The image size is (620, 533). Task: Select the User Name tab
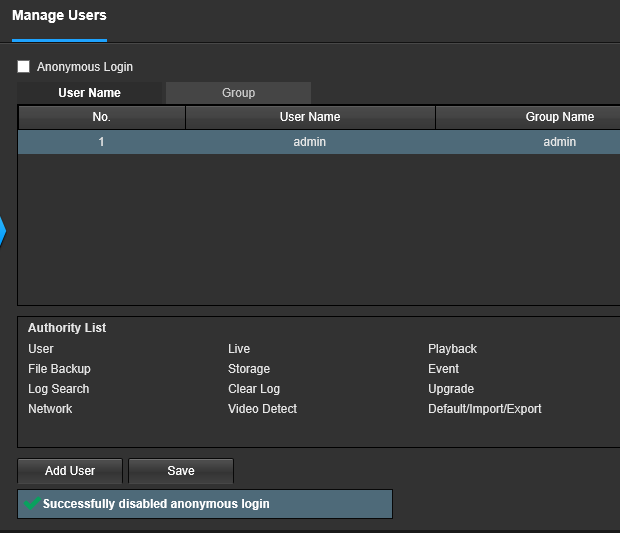click(x=90, y=93)
